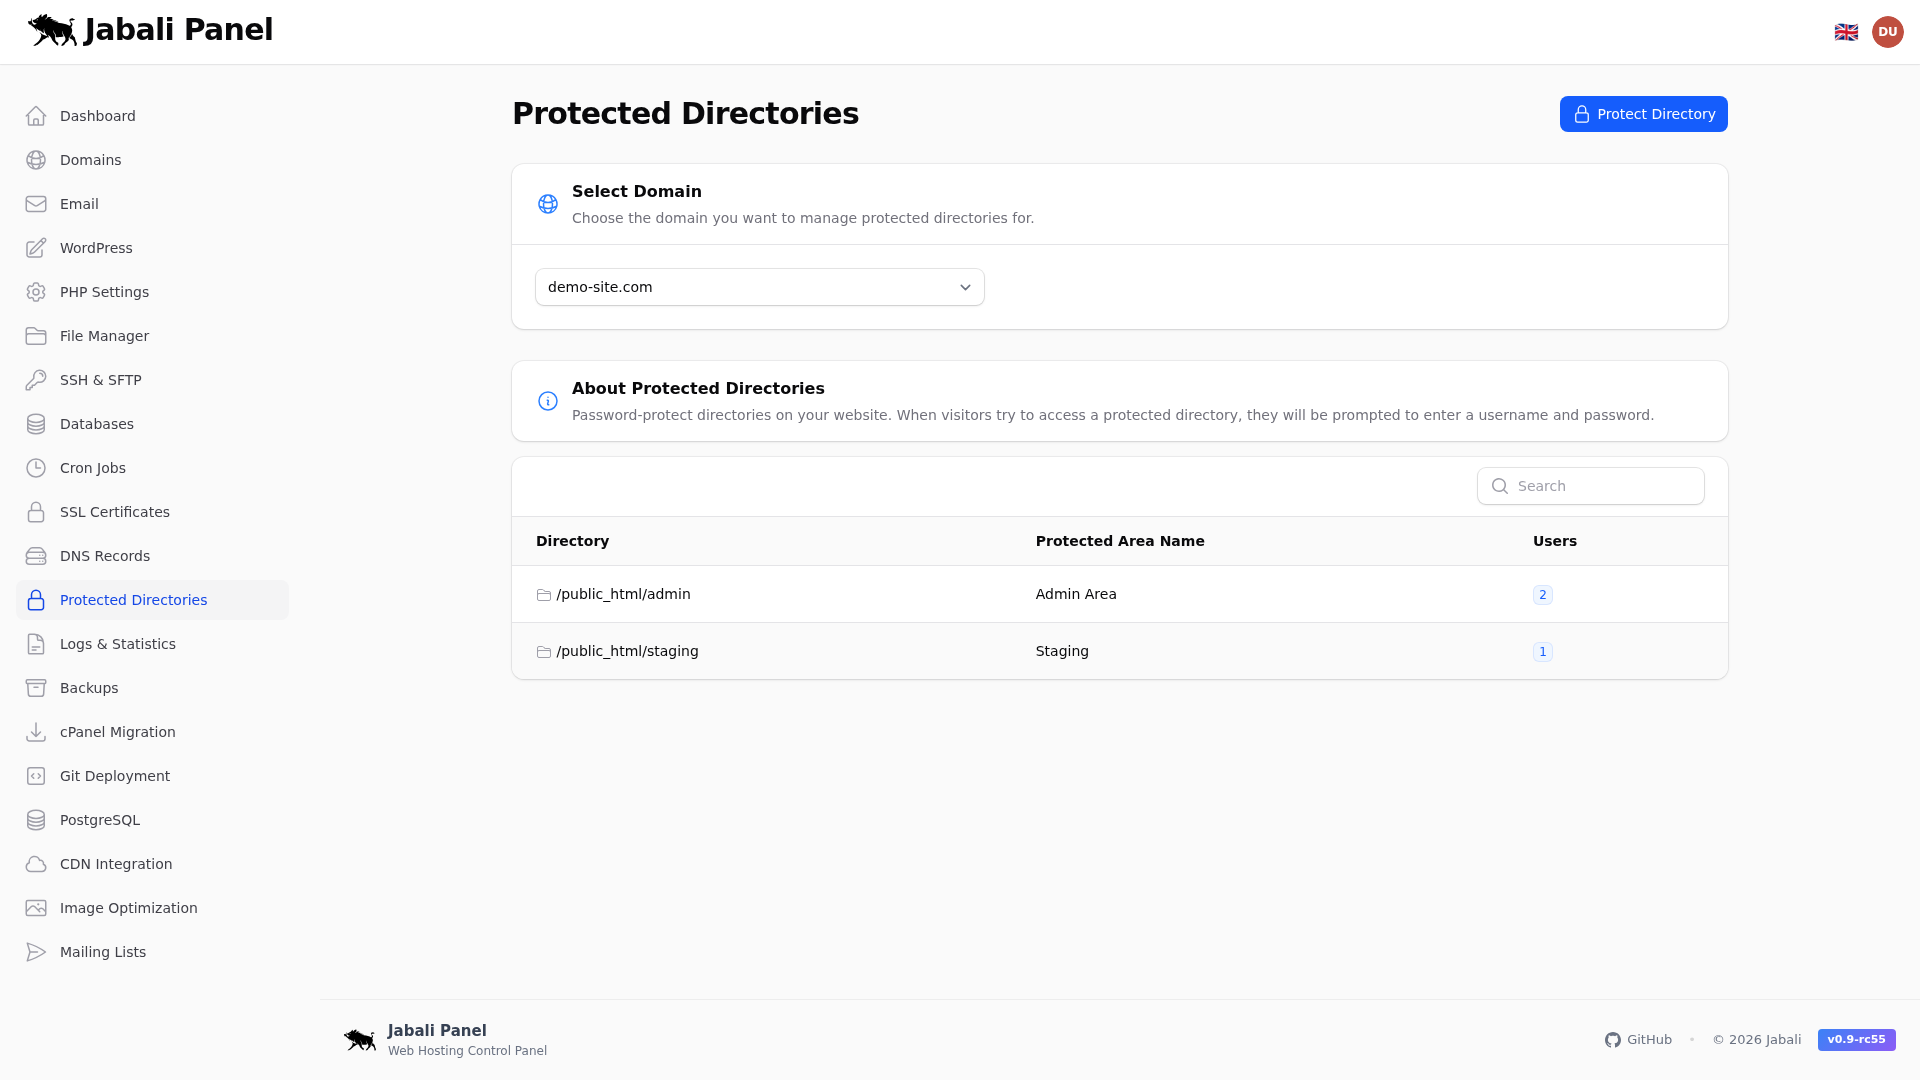
Task: Expand the domain selector chevron arrow
Action: coord(964,287)
